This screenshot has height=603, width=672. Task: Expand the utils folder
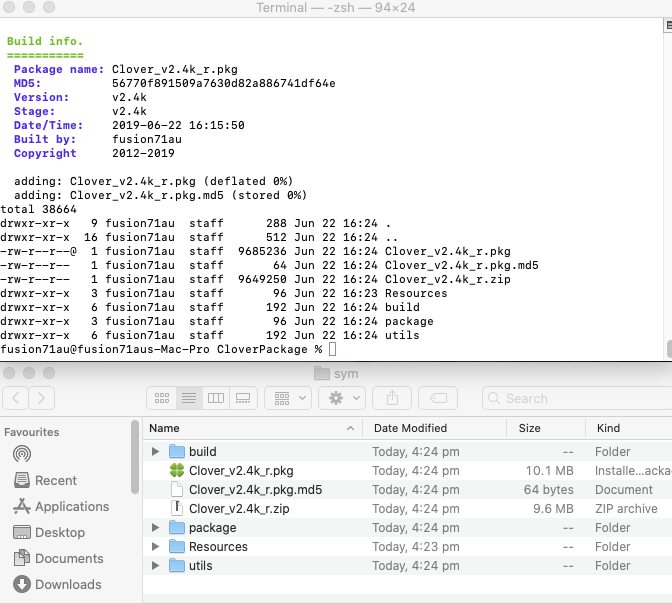pyautogui.click(x=156, y=566)
